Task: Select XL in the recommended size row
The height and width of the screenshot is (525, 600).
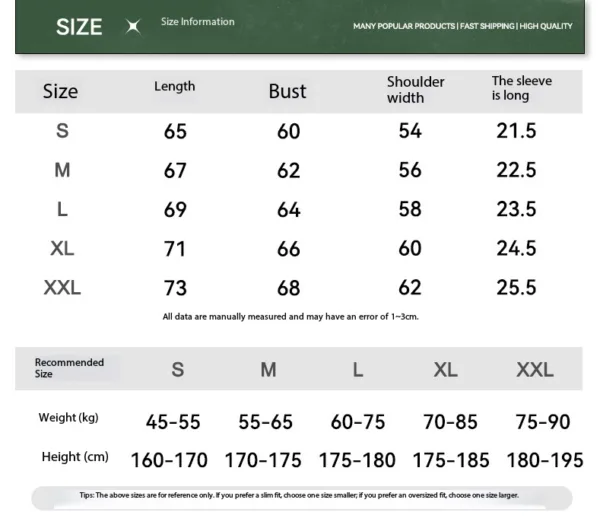Action: tap(445, 370)
